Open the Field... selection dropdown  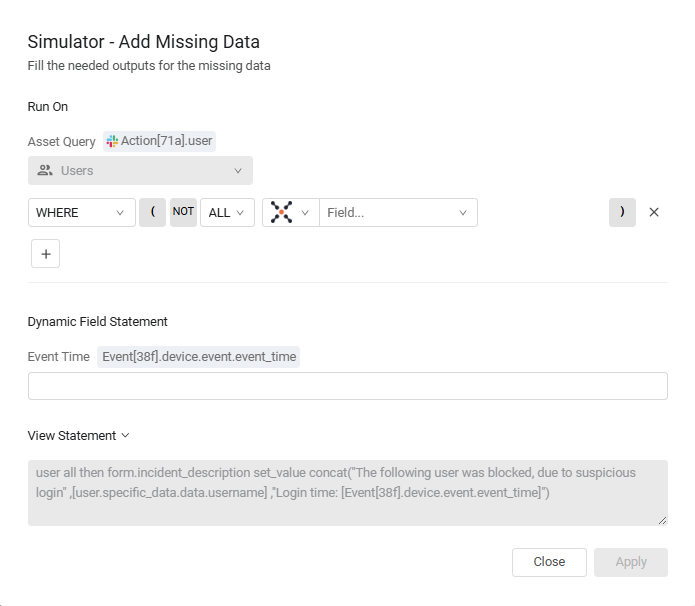398,212
